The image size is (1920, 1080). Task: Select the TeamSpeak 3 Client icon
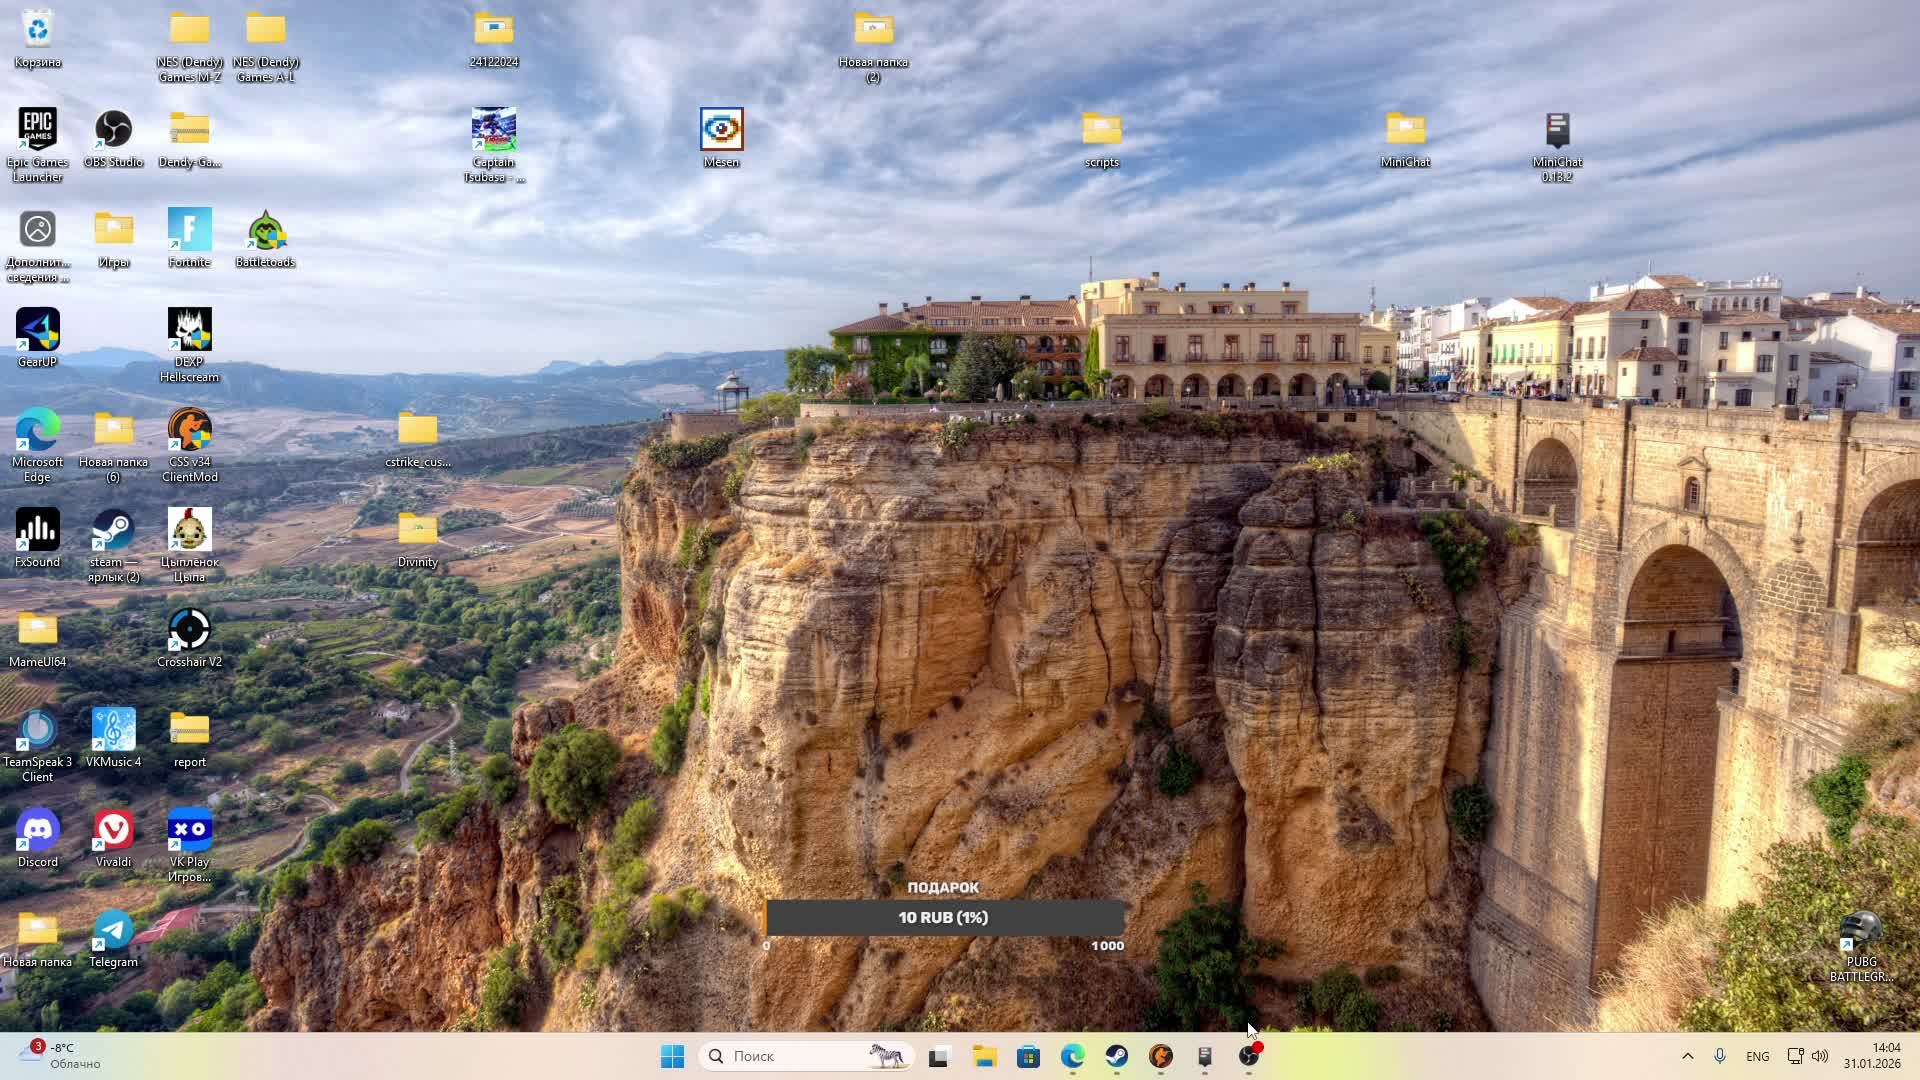pos(37,730)
